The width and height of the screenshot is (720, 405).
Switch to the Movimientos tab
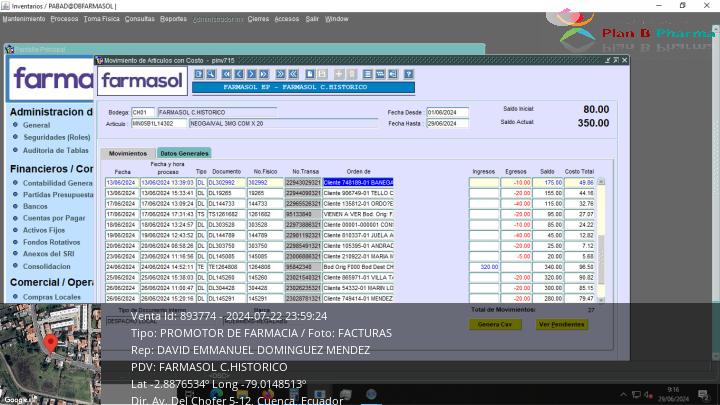(128, 153)
